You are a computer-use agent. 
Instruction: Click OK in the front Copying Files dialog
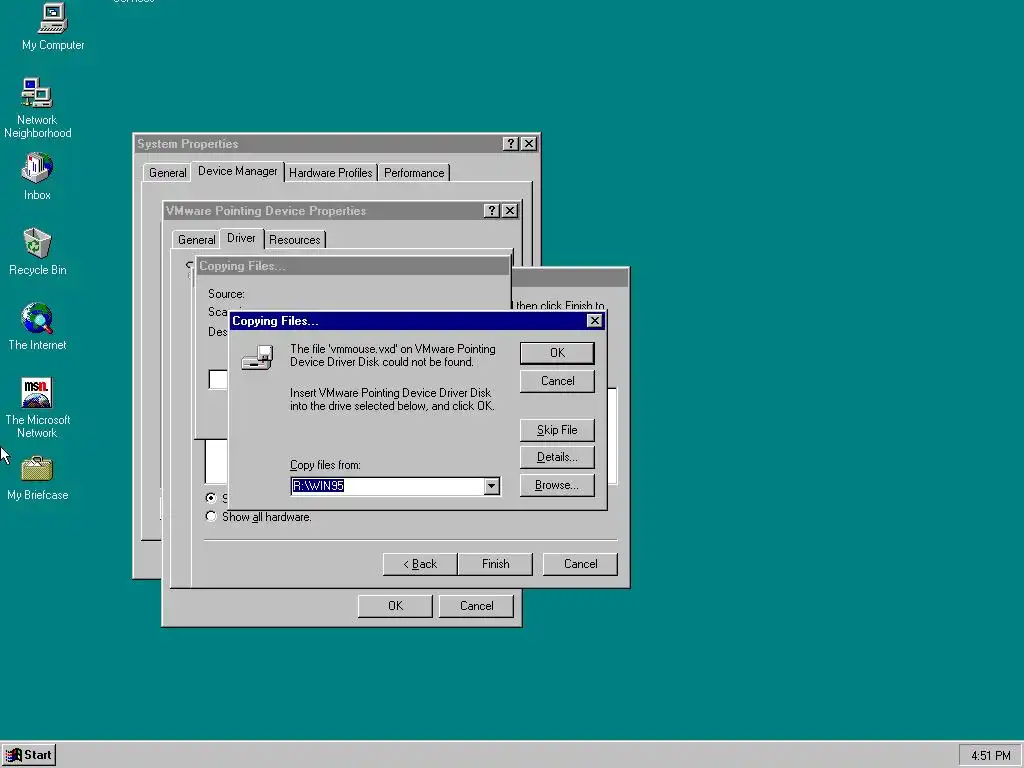(557, 353)
